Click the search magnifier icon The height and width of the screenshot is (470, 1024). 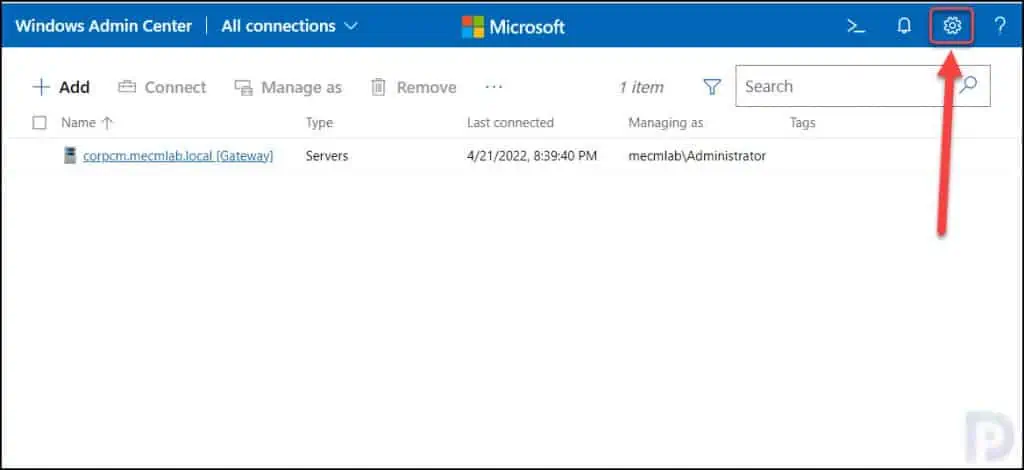968,86
